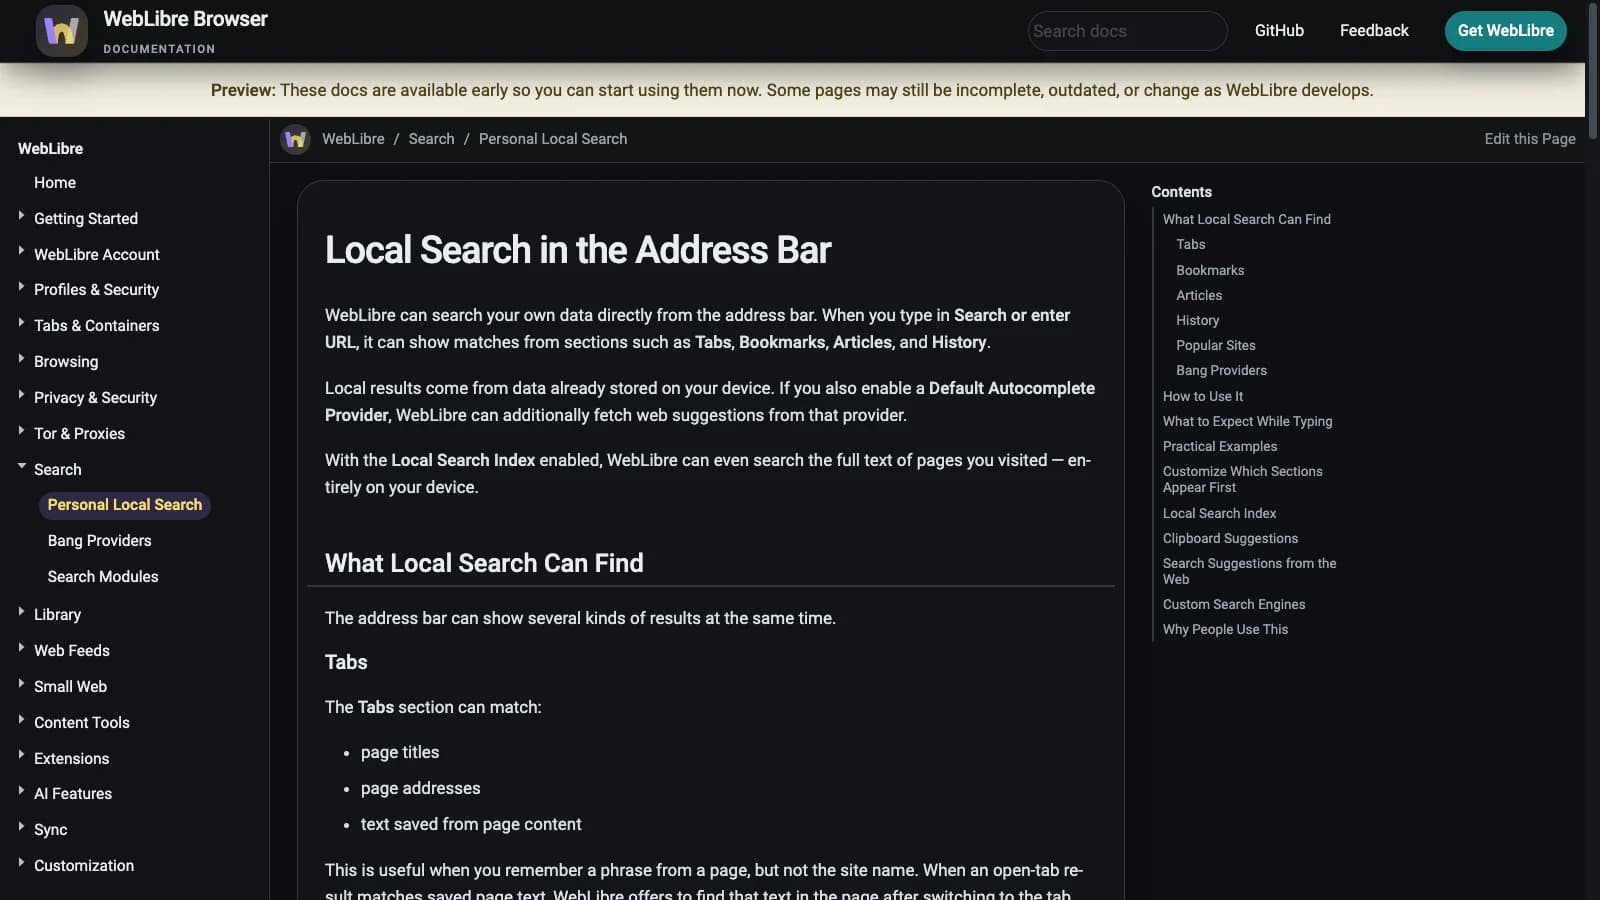This screenshot has height=900, width=1600.
Task: Open the GitHub link in header
Action: (1279, 31)
